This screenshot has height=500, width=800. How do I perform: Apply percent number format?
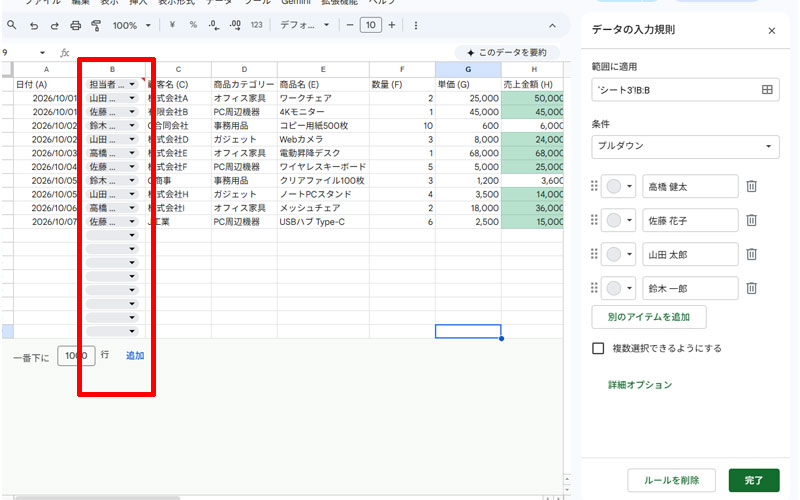click(x=193, y=24)
